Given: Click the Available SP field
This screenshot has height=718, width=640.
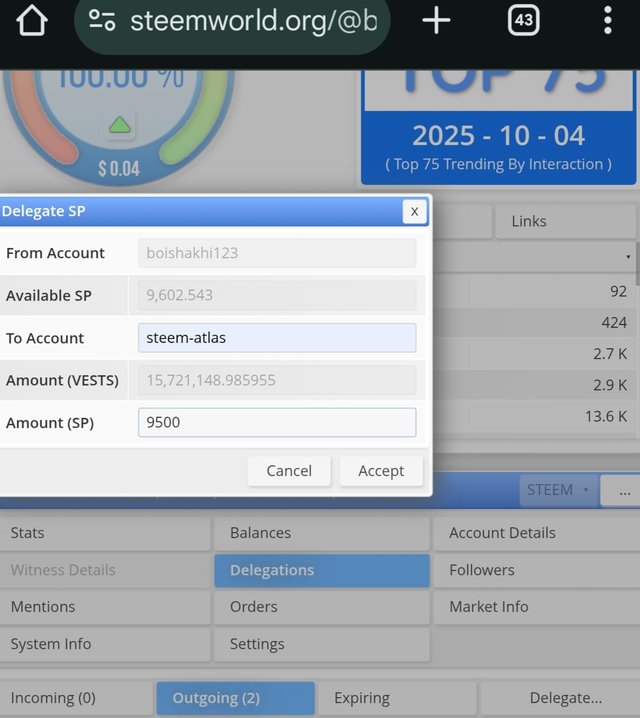Looking at the screenshot, I should 277,295.
